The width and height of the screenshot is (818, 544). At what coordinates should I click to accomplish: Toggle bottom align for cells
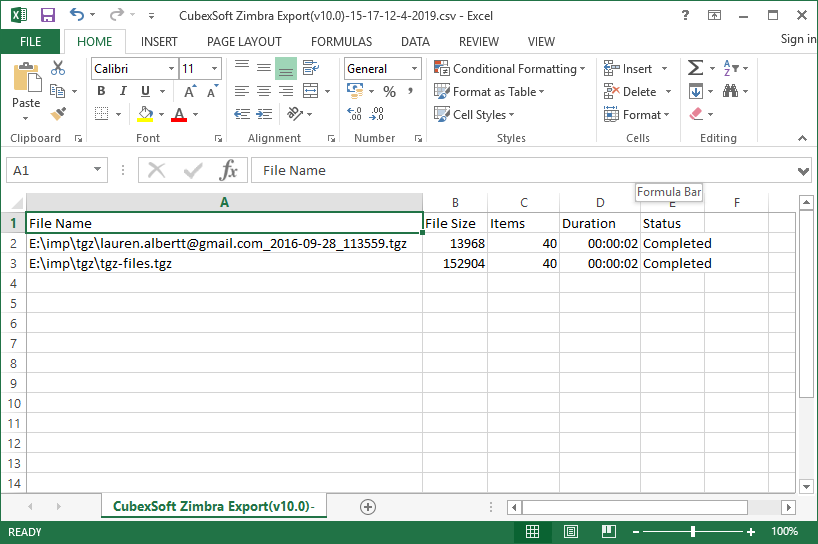286,68
